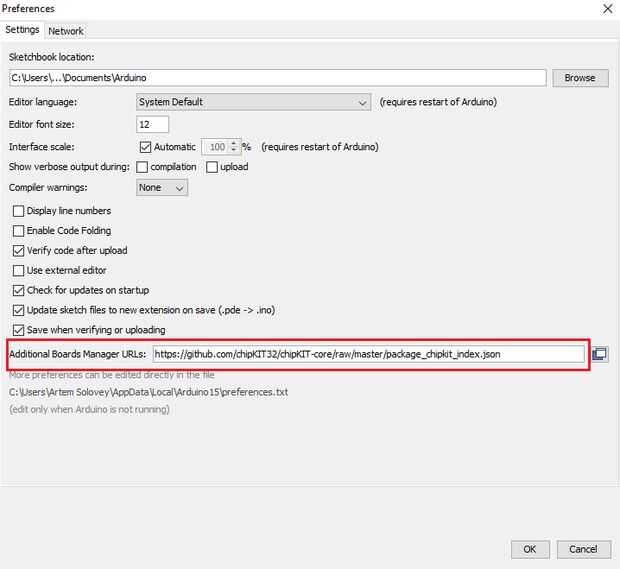Check Use external editor
This screenshot has width=620, height=569.
coord(18,270)
